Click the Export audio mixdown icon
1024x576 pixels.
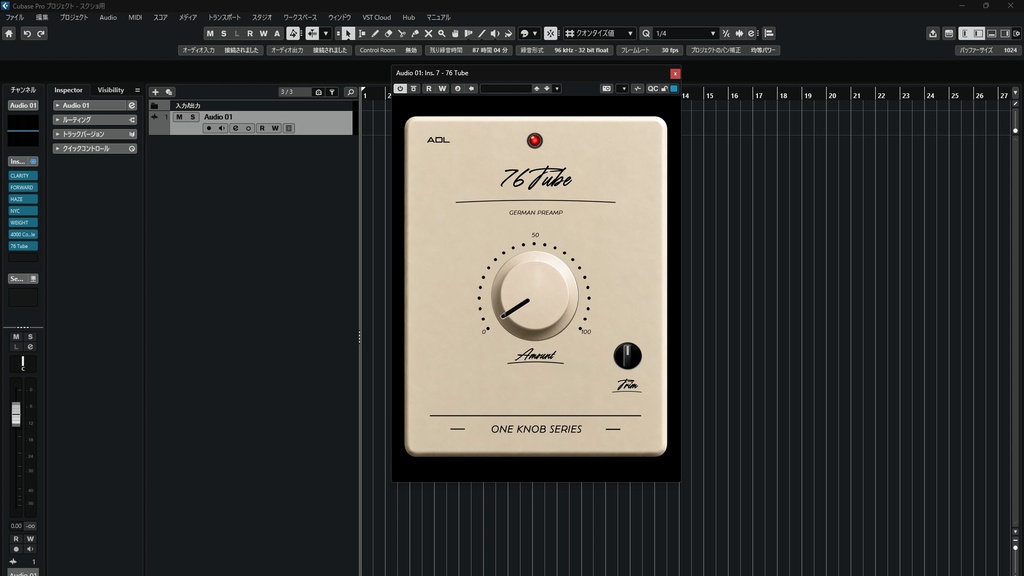pos(933,33)
